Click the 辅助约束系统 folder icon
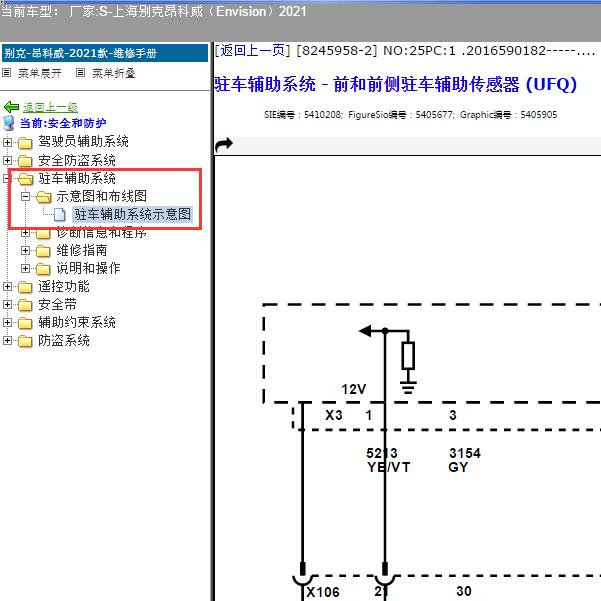The width and height of the screenshot is (601, 601). (25, 323)
